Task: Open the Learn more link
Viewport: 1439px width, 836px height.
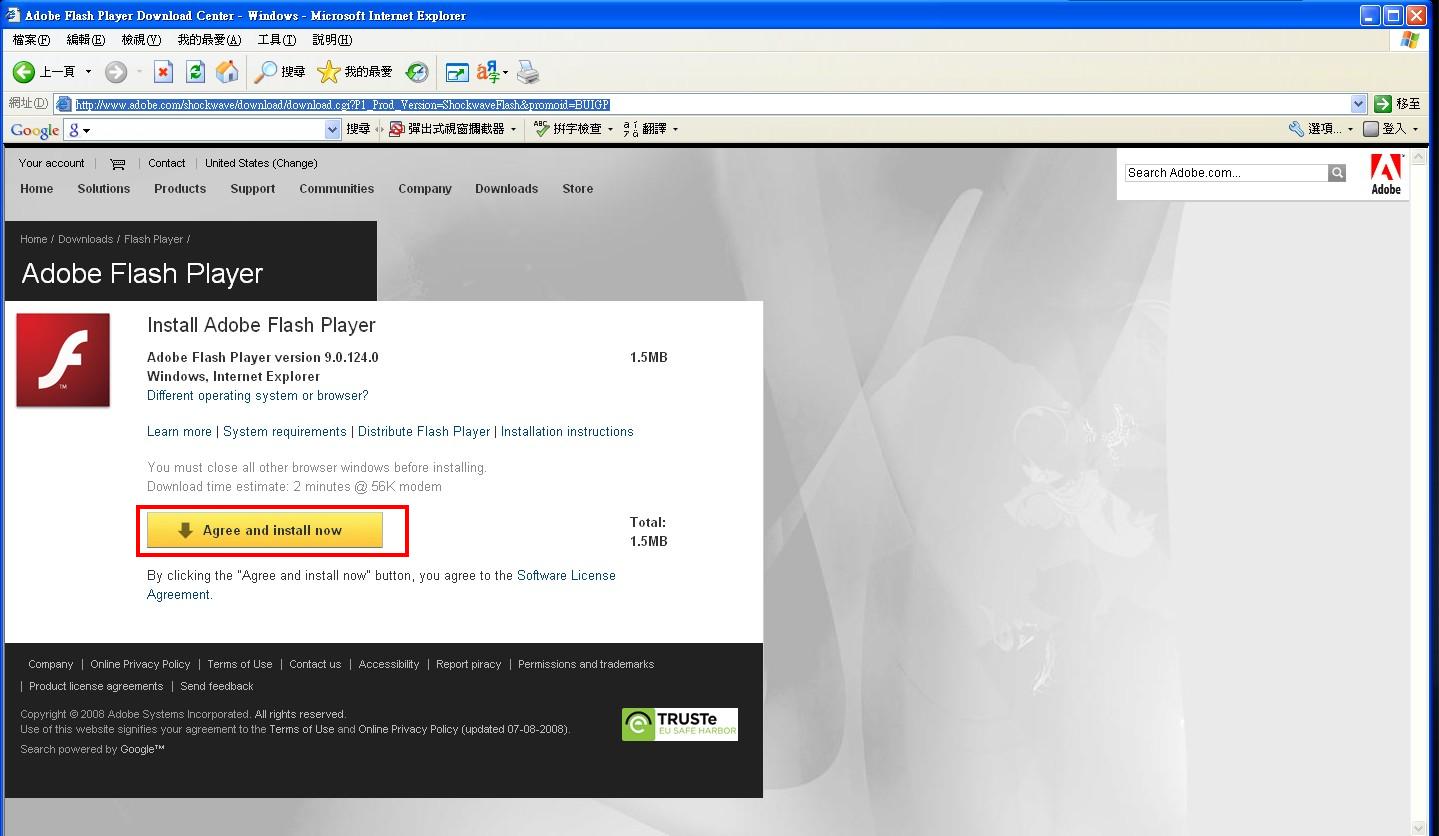Action: tap(179, 432)
